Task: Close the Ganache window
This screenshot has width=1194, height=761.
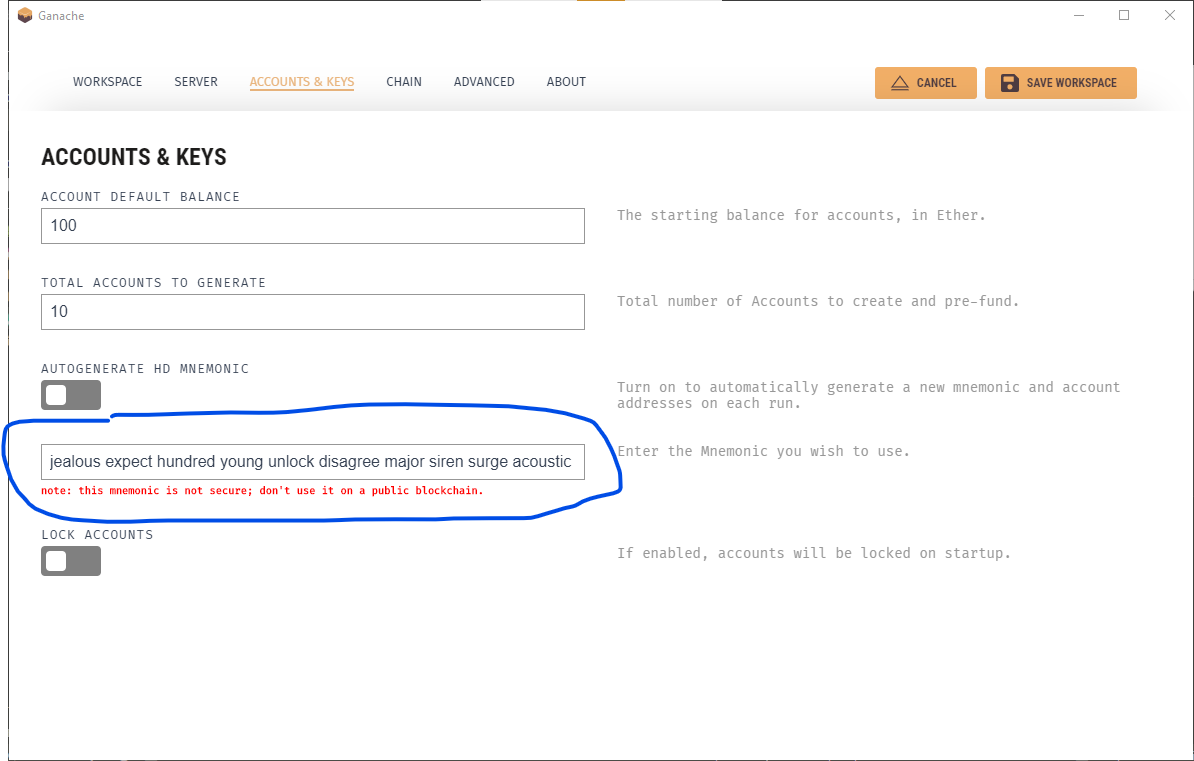Action: coord(1170,15)
